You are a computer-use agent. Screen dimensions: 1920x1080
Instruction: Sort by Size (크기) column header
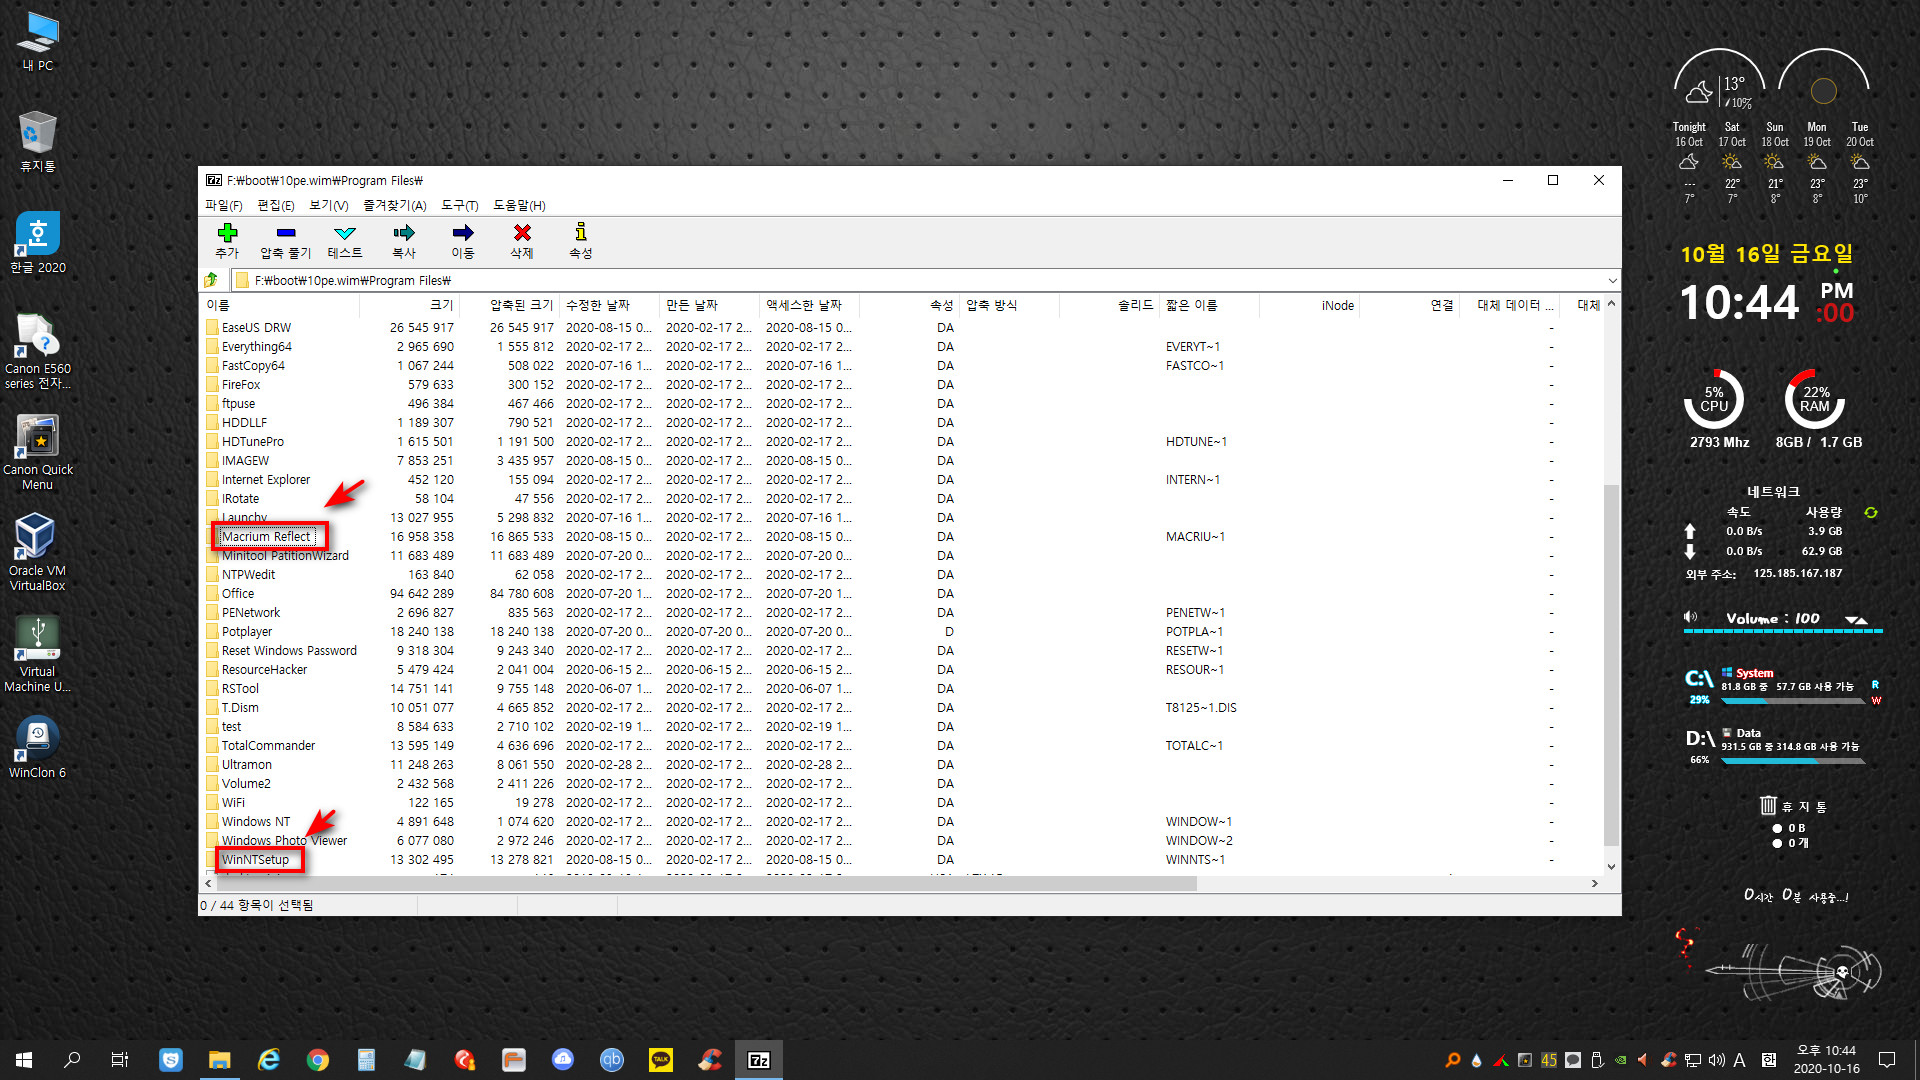pos(410,305)
